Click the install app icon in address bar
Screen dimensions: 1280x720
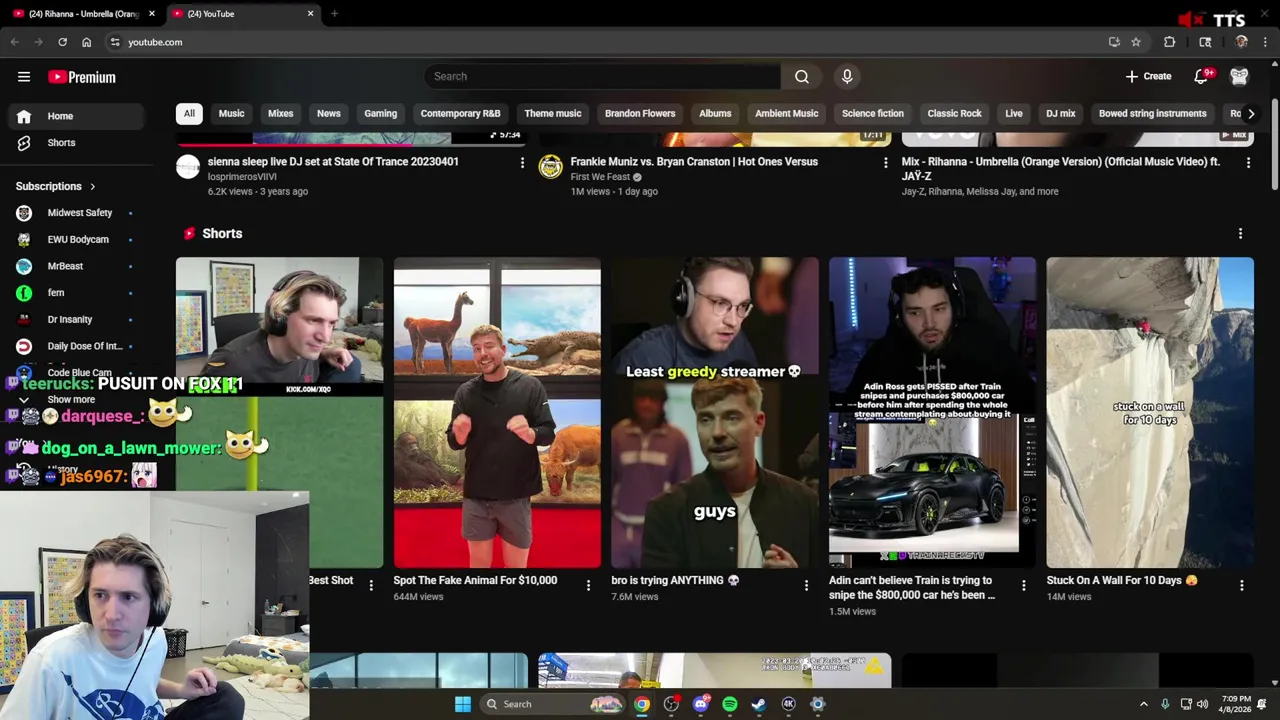coord(1114,42)
